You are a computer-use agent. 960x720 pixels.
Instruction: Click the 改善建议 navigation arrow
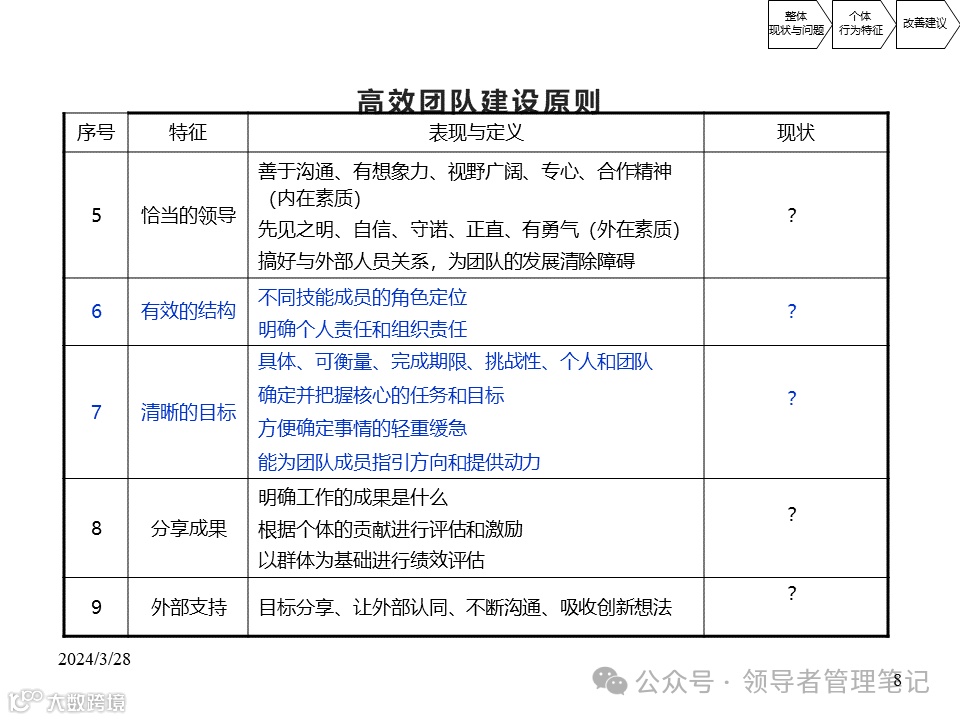926,24
